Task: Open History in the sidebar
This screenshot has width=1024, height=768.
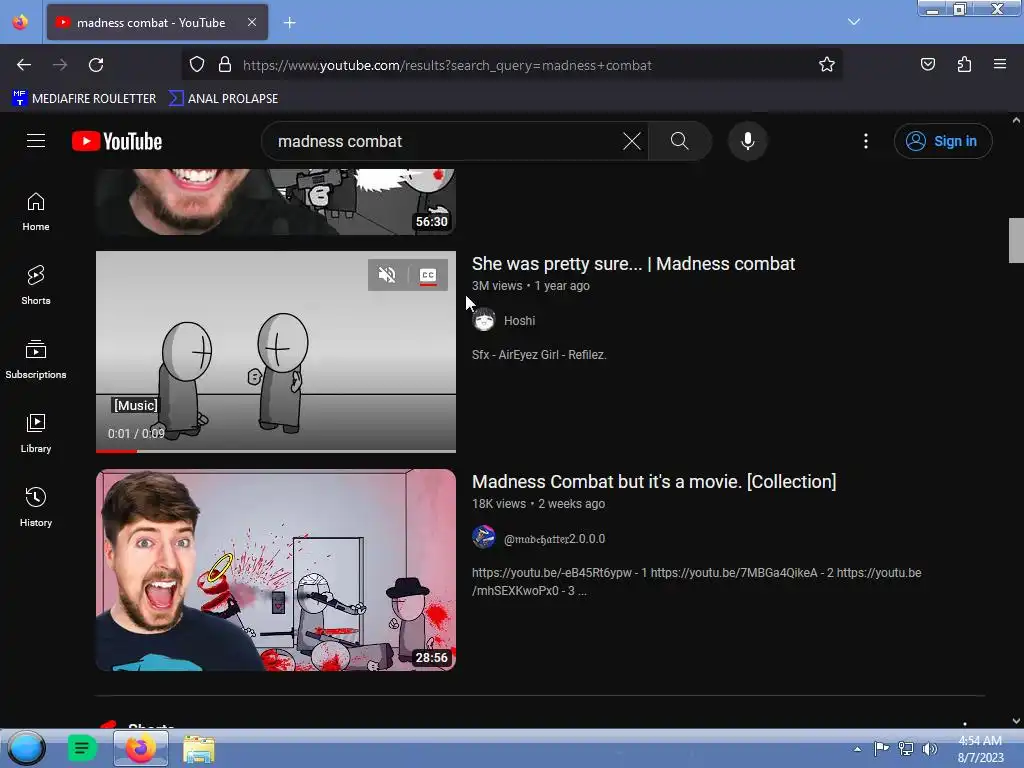Action: (x=36, y=507)
